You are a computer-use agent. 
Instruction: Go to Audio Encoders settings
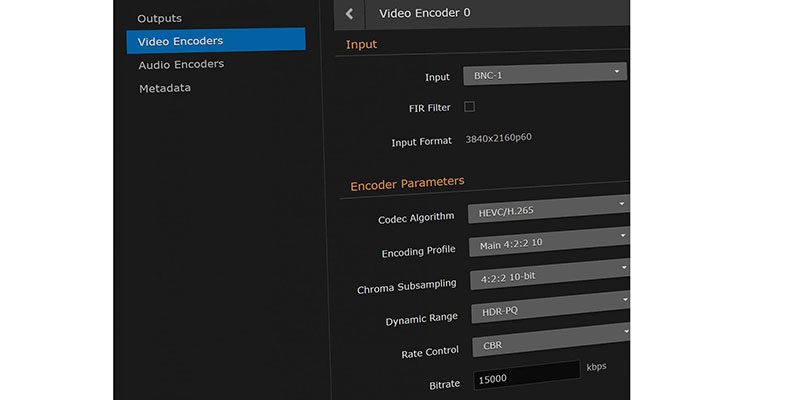point(181,64)
